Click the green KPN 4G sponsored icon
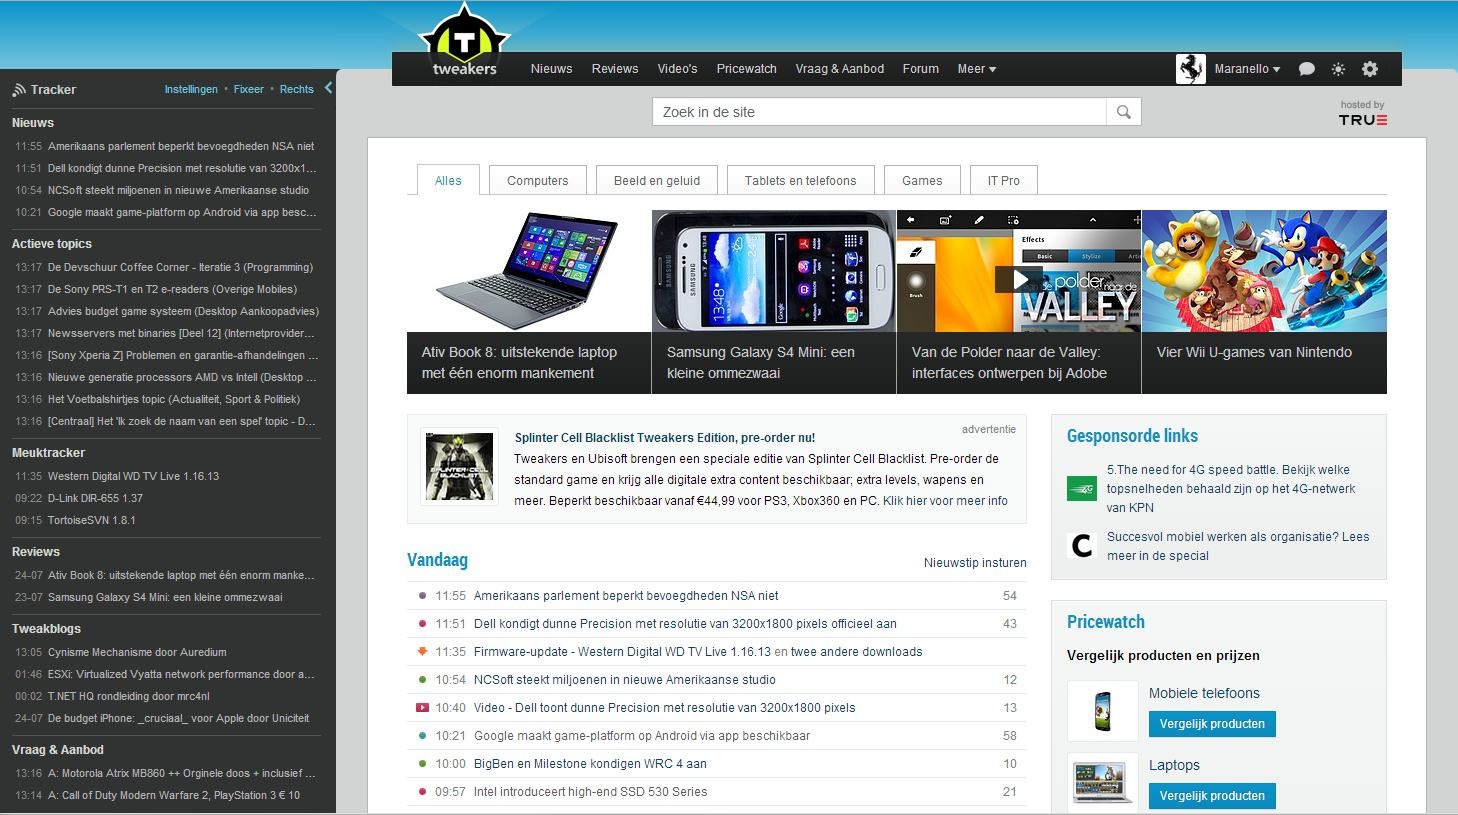 tap(1082, 489)
